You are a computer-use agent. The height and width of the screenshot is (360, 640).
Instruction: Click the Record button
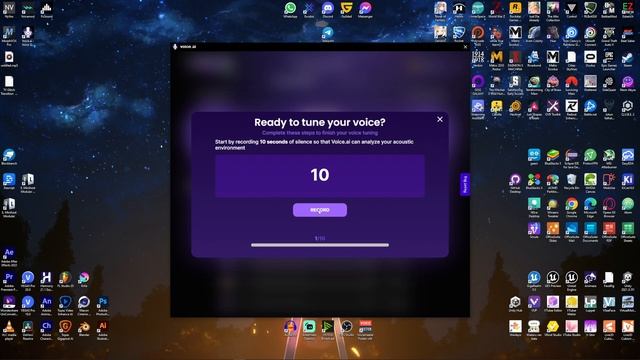pos(320,210)
